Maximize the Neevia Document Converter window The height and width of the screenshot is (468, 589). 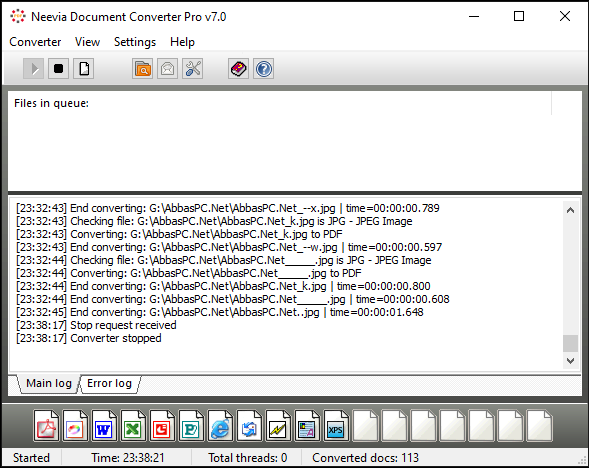(519, 17)
